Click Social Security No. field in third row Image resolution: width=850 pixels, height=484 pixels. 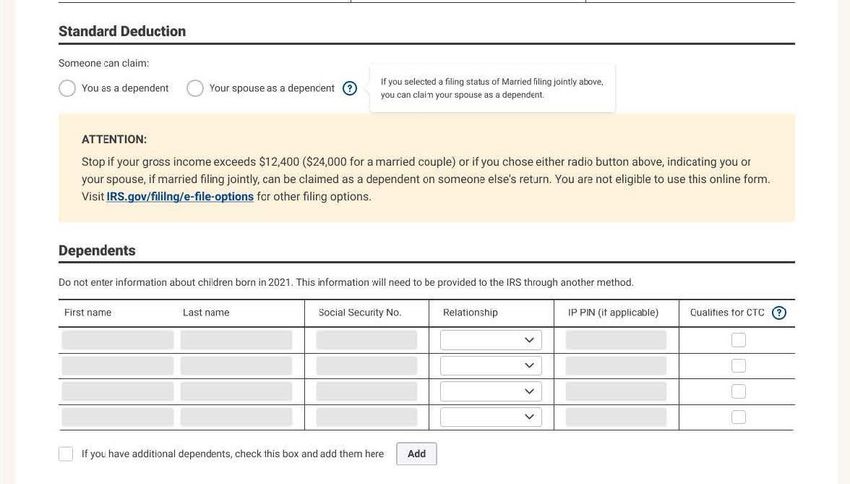click(x=366, y=391)
